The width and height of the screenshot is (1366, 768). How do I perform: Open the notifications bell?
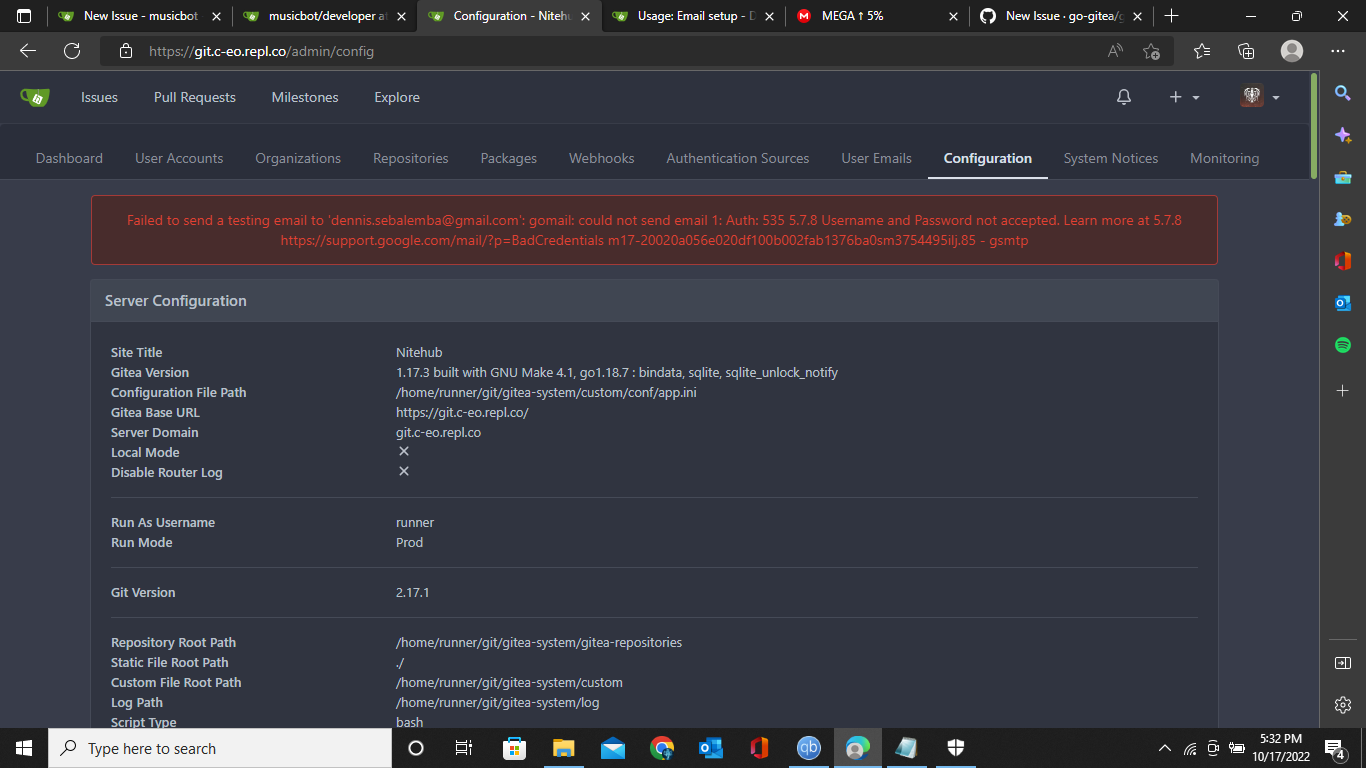(1123, 97)
